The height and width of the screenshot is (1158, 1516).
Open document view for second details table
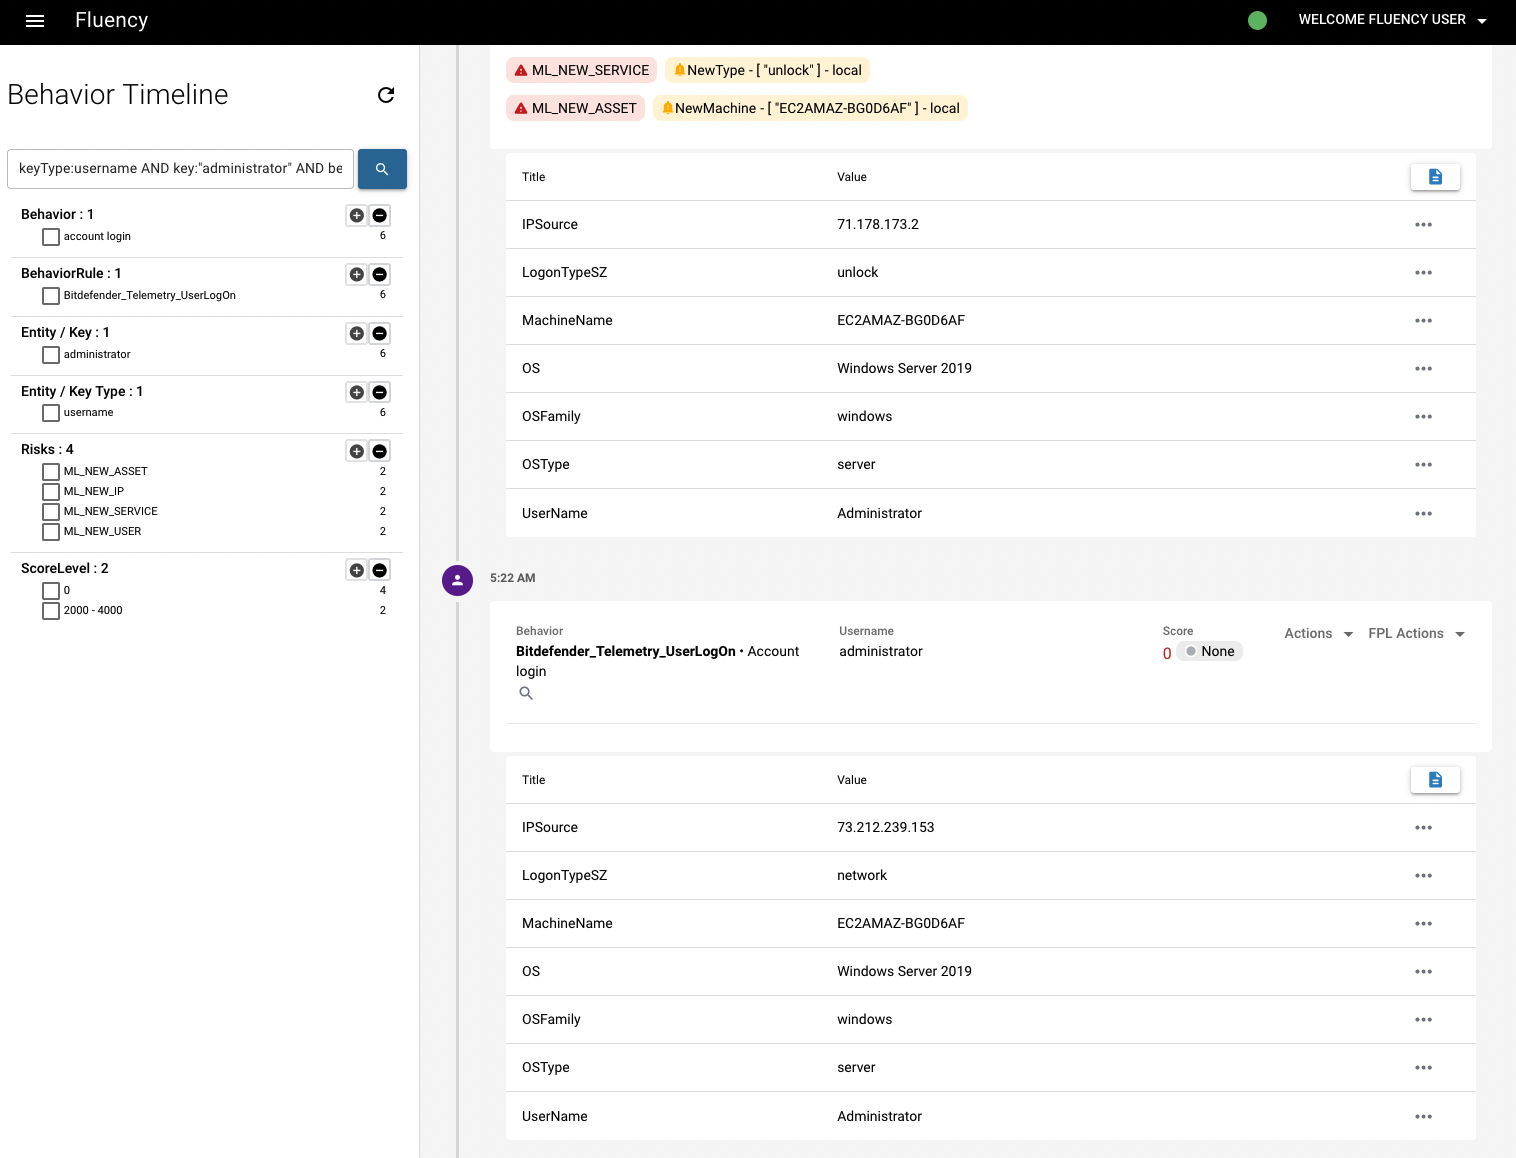(1435, 780)
